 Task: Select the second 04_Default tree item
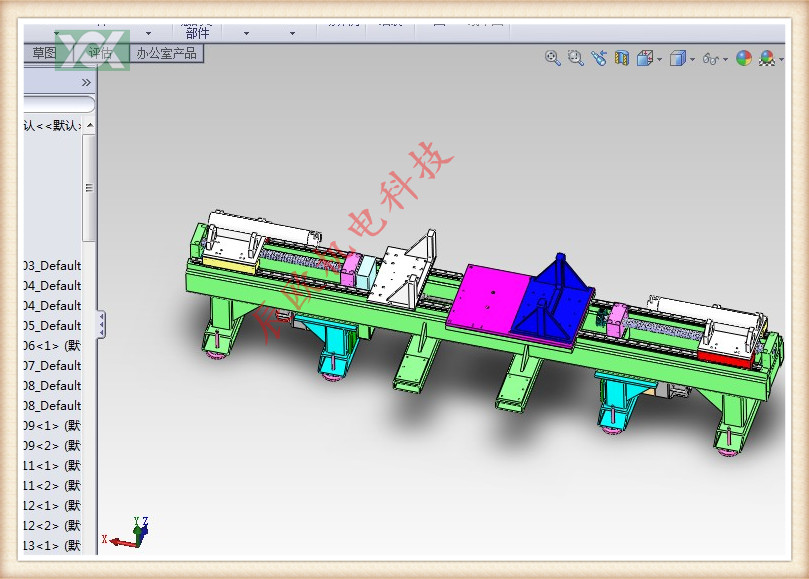point(53,306)
